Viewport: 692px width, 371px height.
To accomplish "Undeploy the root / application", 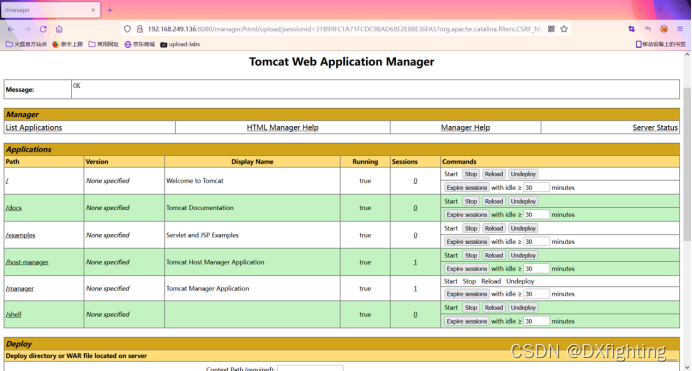I will 523,174.
